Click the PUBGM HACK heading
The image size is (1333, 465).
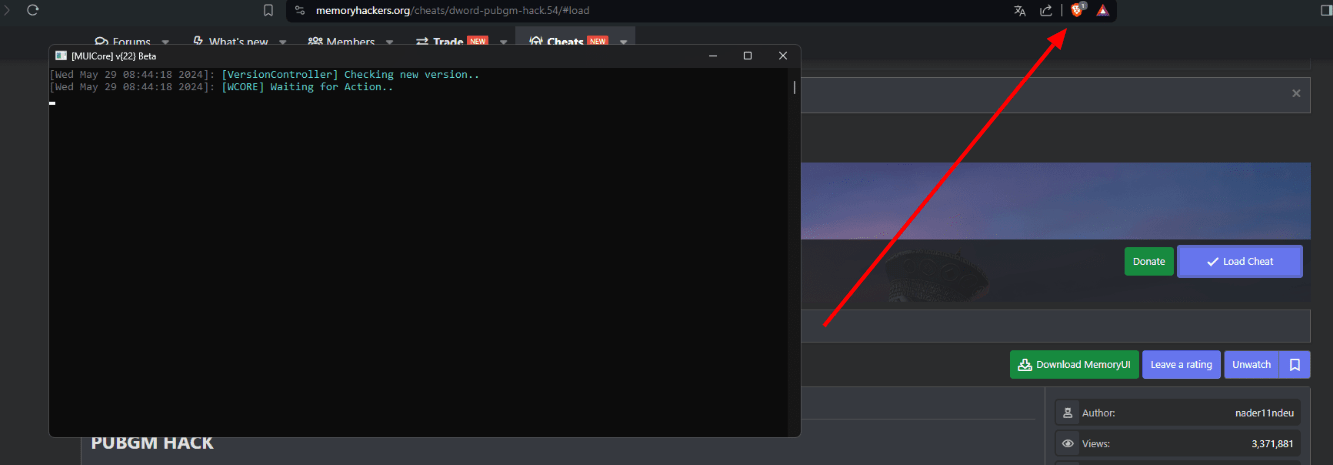(x=152, y=442)
